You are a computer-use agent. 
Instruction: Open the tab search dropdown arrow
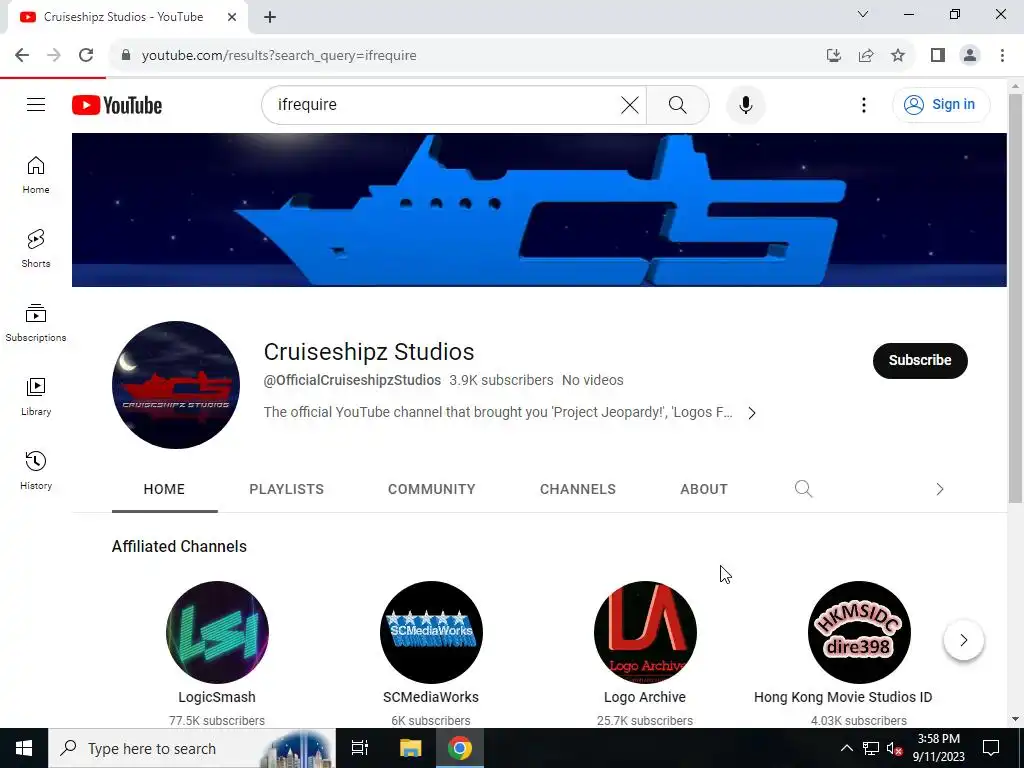863,14
